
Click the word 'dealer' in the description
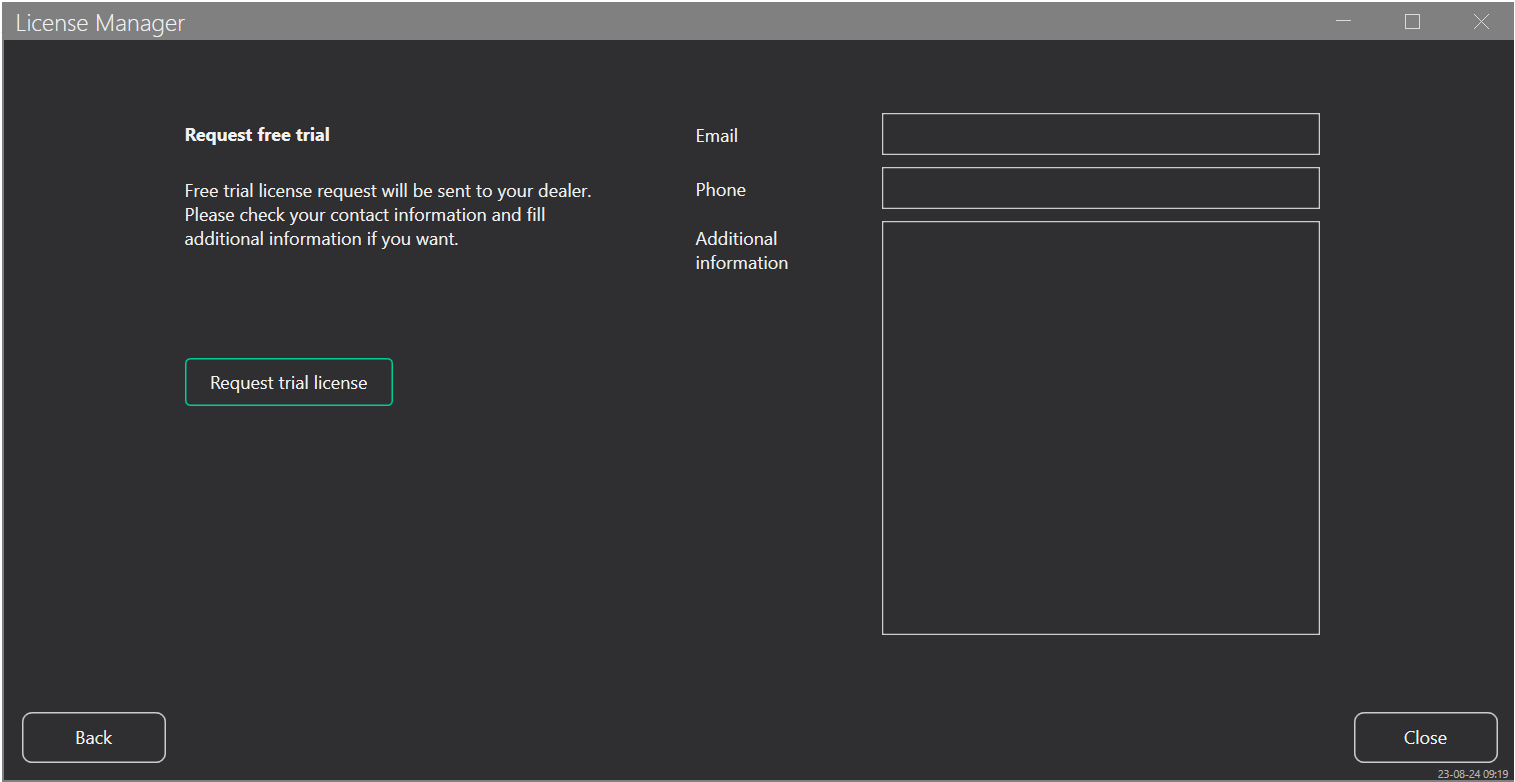point(565,191)
